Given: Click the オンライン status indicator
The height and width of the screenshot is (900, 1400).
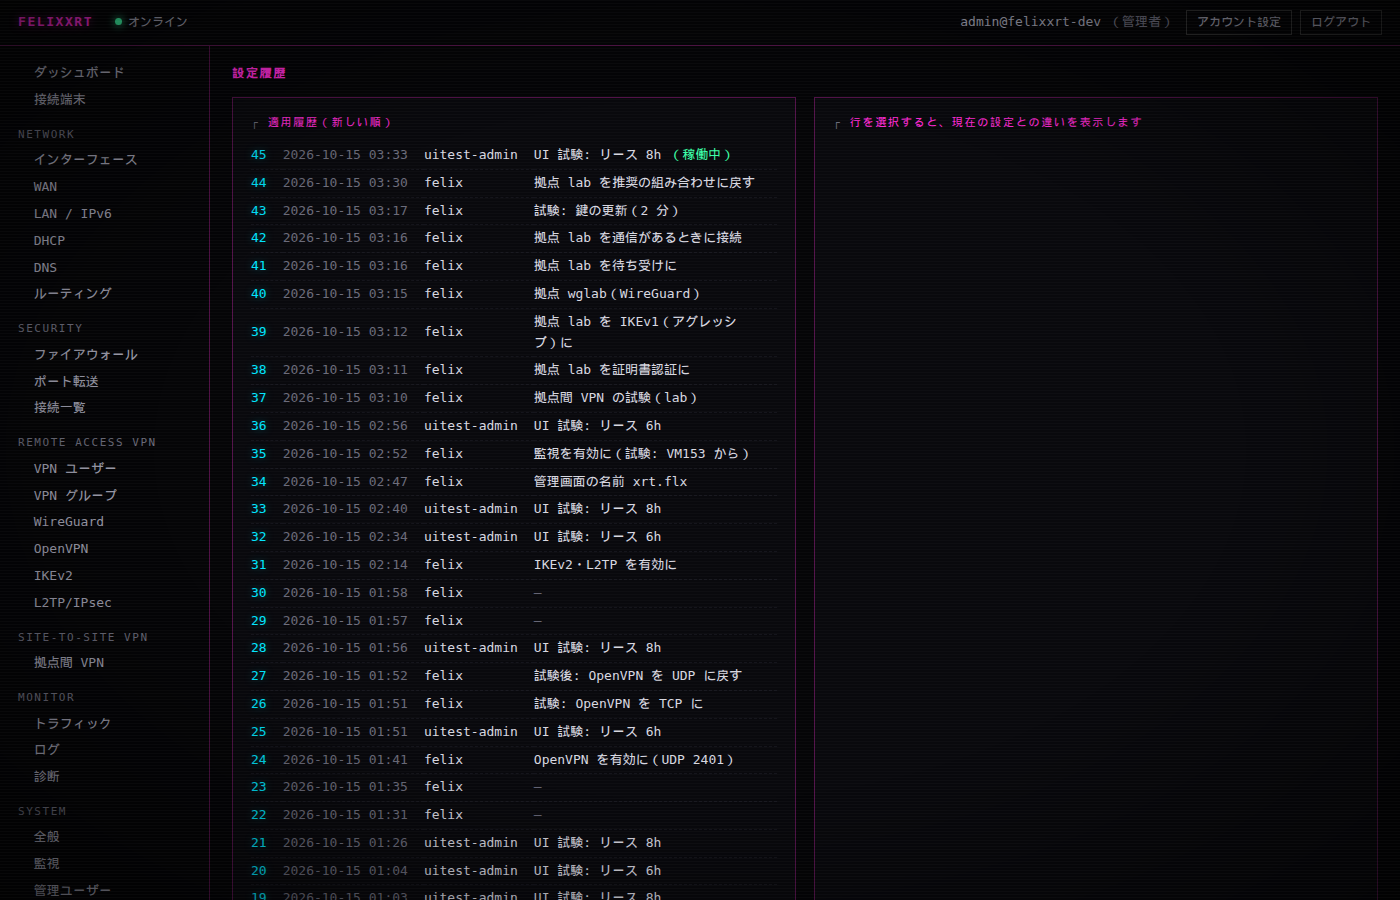Looking at the screenshot, I should [151, 22].
